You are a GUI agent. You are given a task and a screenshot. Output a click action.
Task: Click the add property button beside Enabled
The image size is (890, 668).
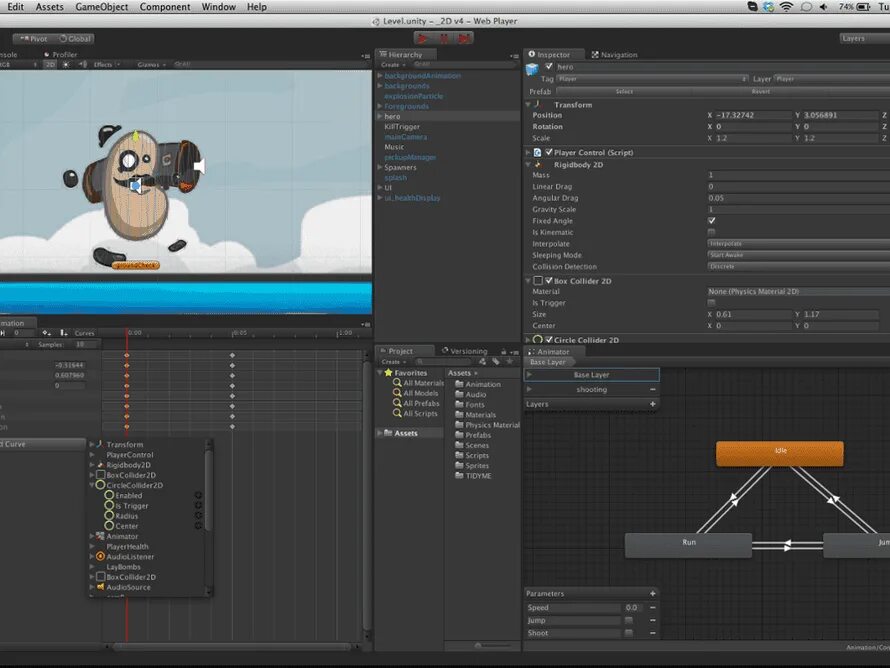pos(198,495)
